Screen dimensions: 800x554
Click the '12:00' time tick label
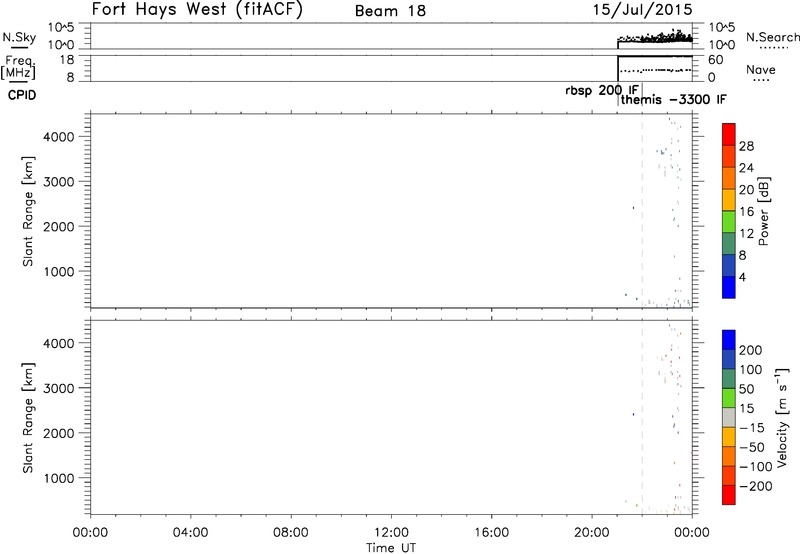[x=391, y=533]
